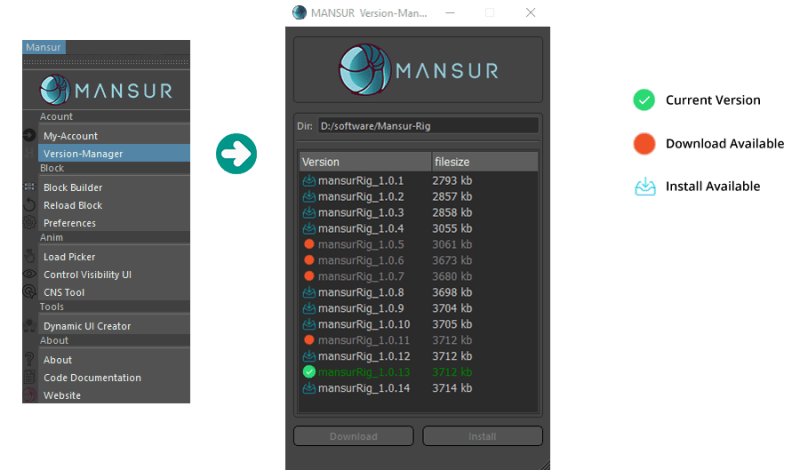
Task: Select the mansurRig_1.0.5 row name
Action: [361, 244]
